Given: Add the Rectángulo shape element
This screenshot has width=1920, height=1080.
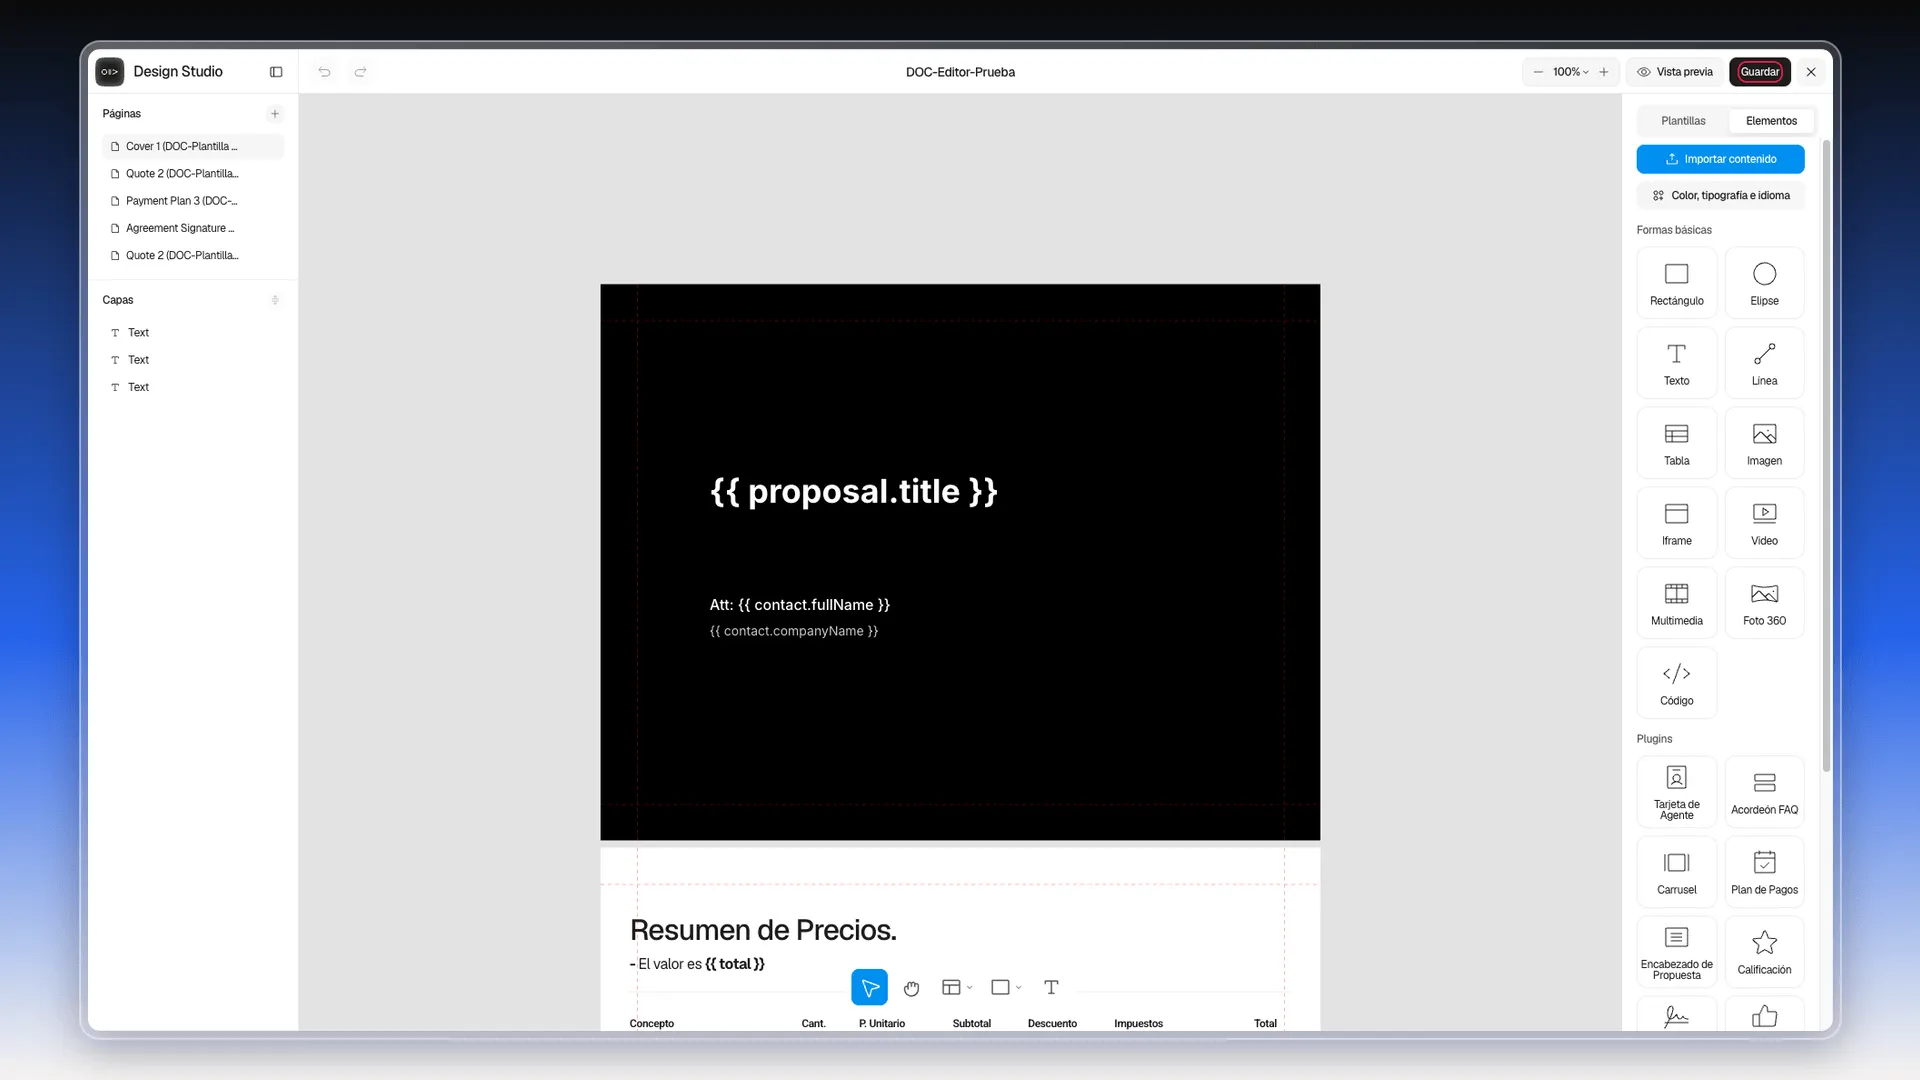Looking at the screenshot, I should 1676,283.
